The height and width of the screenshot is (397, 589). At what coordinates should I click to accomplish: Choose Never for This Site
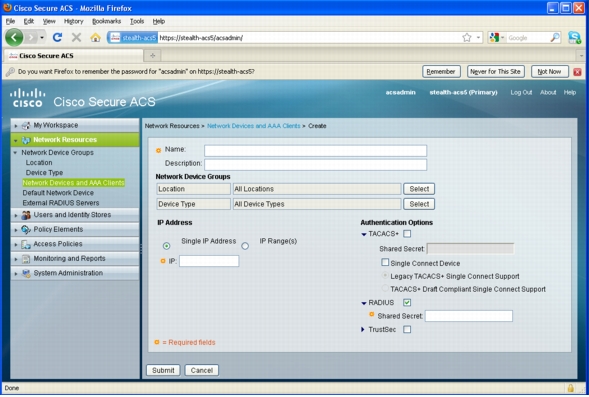pos(495,71)
